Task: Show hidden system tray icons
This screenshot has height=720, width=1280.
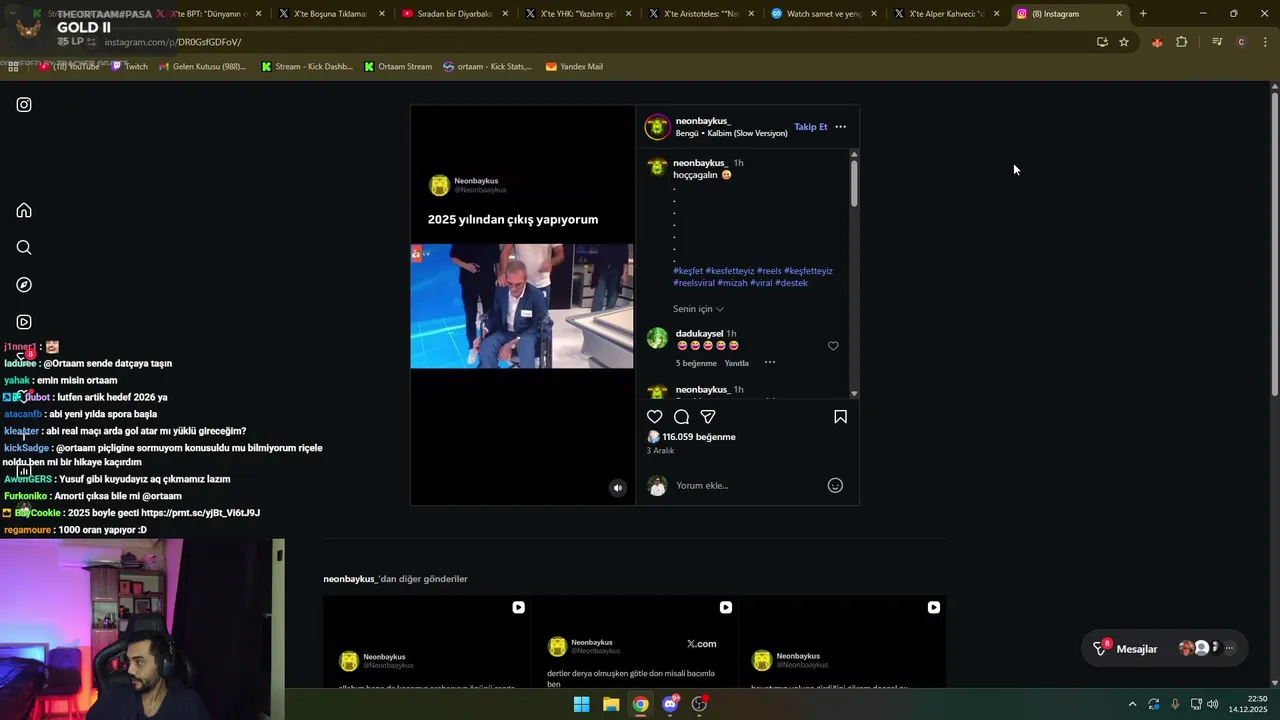Action: point(1132,704)
